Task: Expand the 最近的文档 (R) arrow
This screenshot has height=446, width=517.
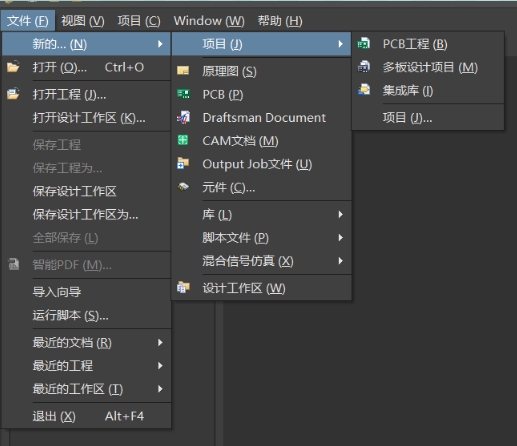Action: click(160, 342)
